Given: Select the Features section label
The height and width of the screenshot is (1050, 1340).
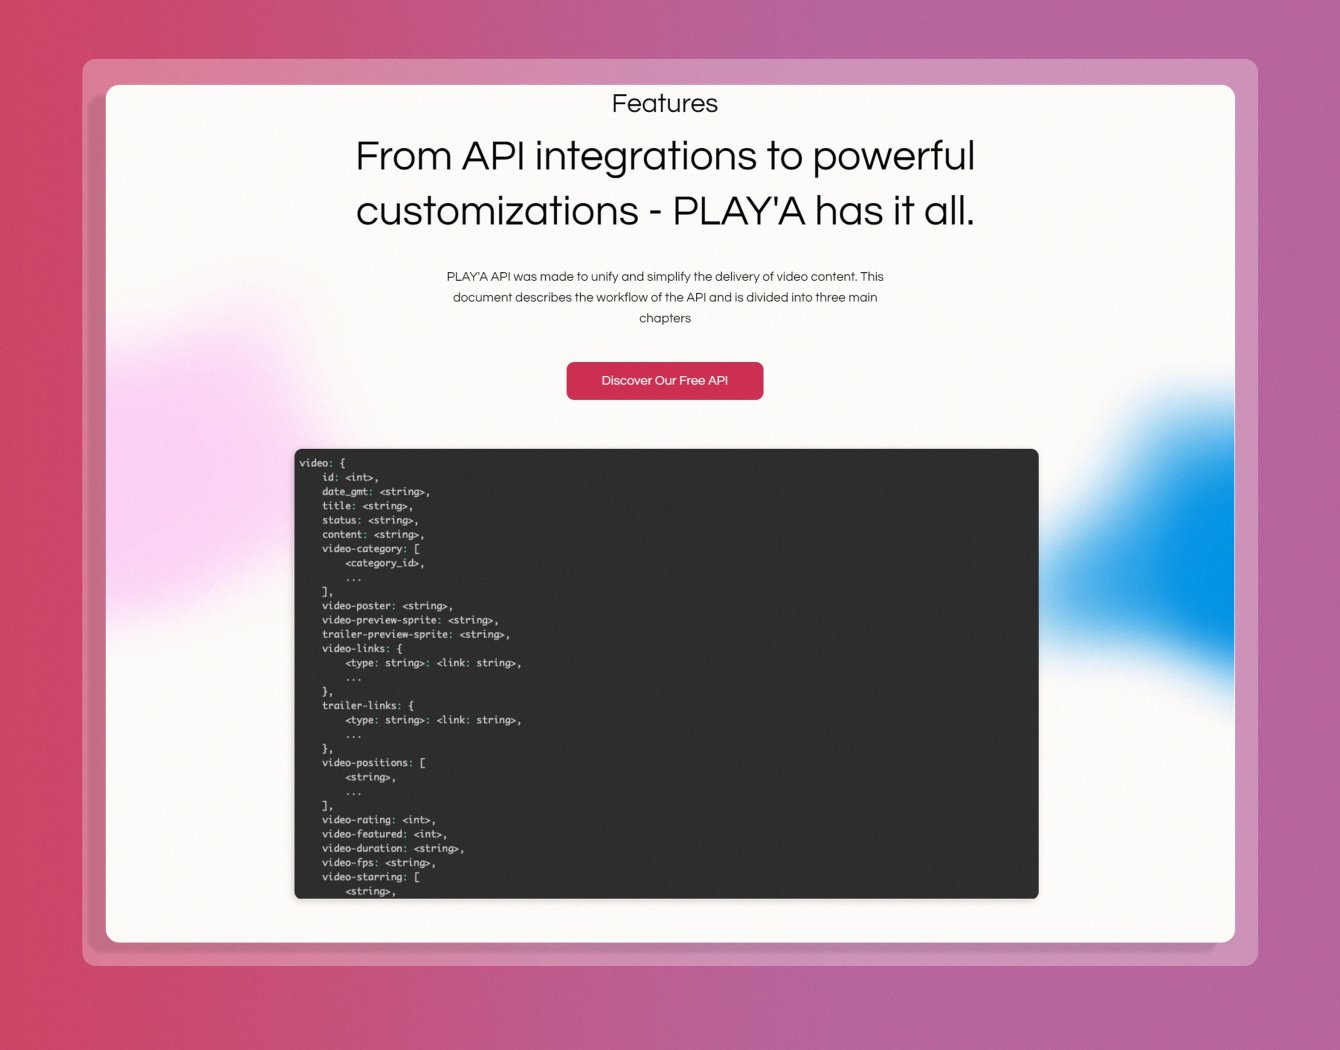Looking at the screenshot, I should click(x=665, y=104).
